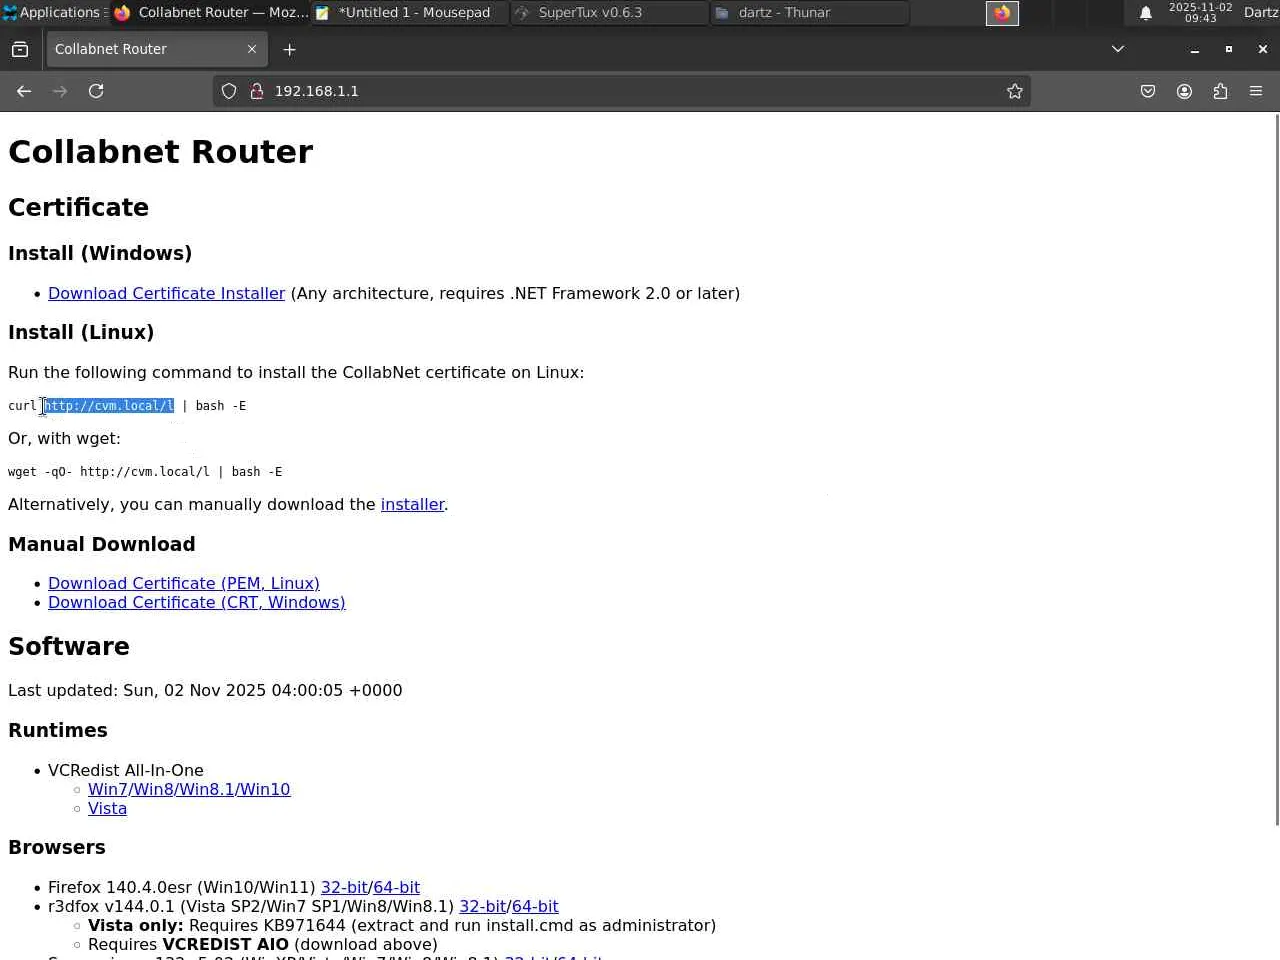Switch to the SuperTux v0.6.3 window

point(610,13)
